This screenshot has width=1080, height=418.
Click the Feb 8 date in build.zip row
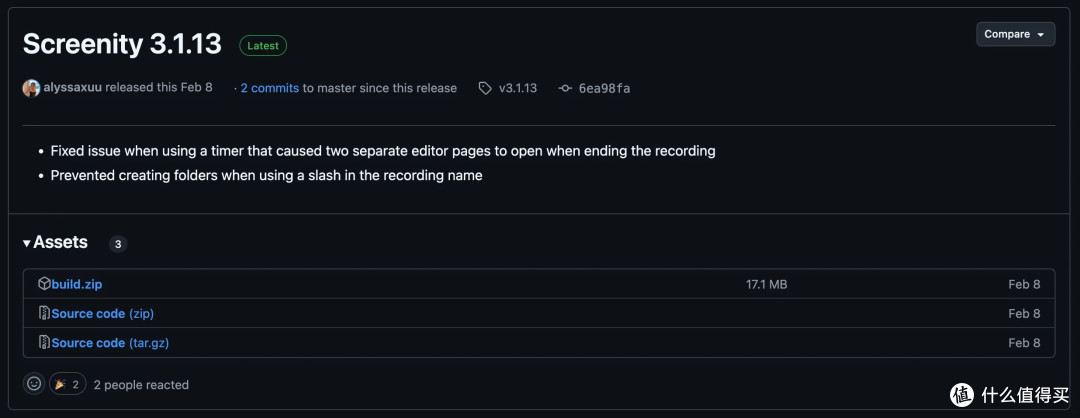[x=1024, y=284]
